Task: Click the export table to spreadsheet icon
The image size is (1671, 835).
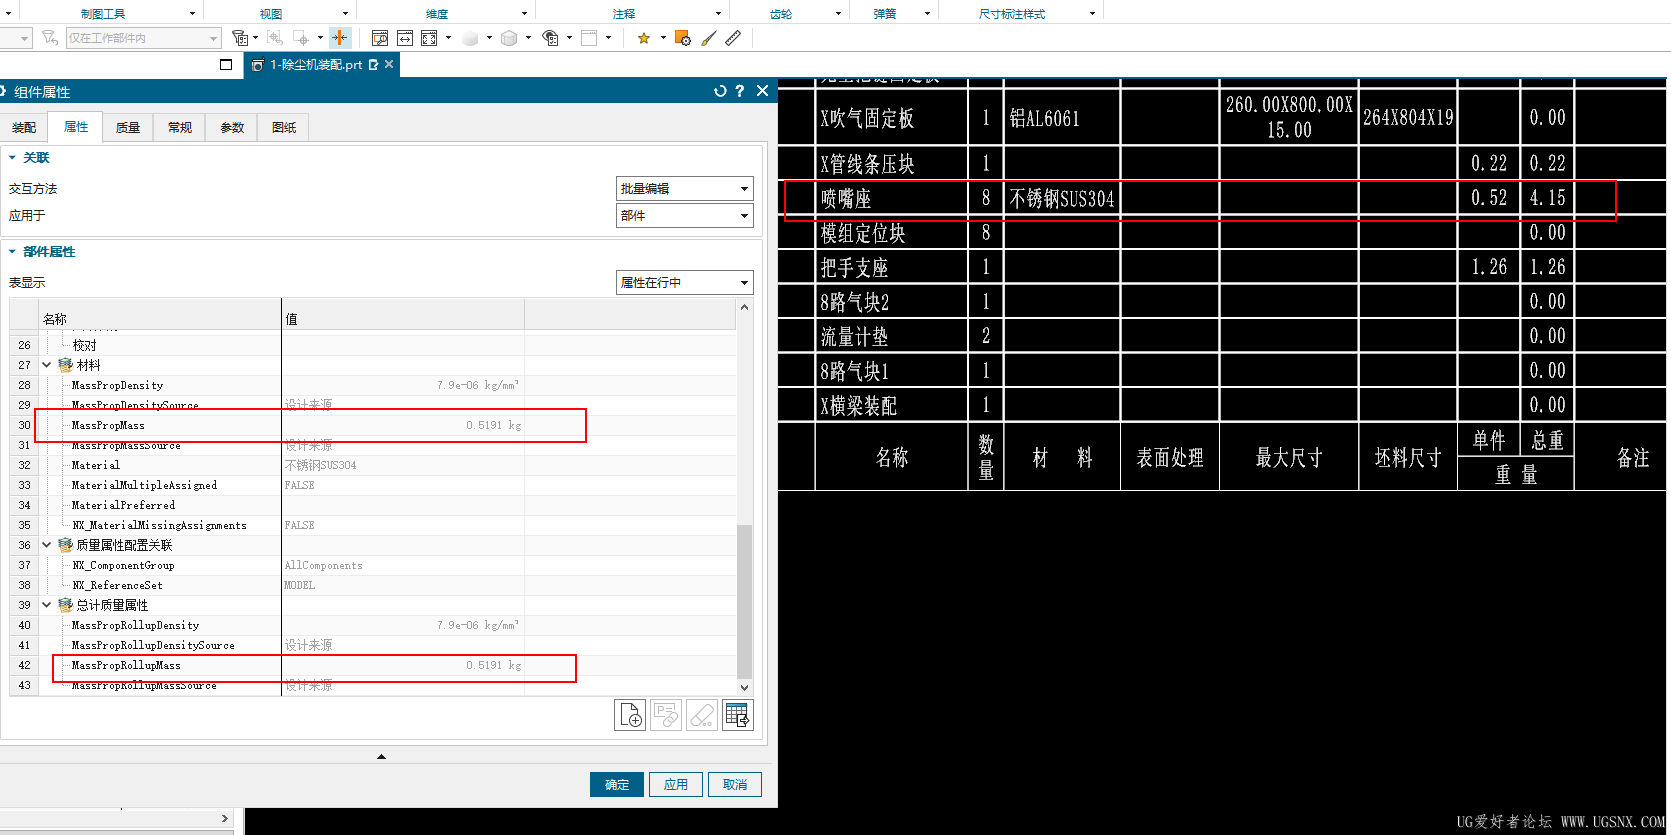Action: (738, 715)
